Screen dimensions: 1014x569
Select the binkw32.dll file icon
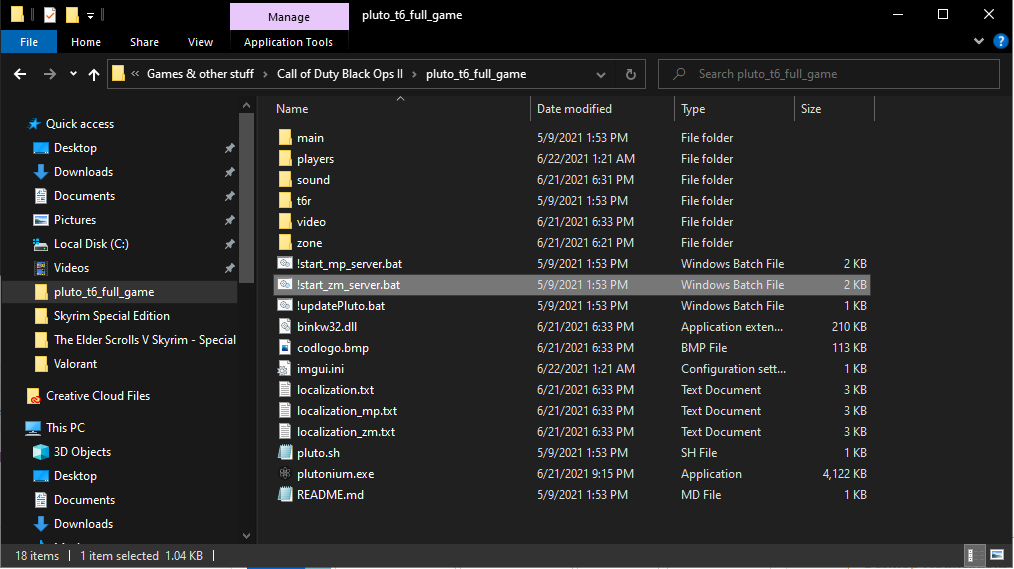(285, 327)
